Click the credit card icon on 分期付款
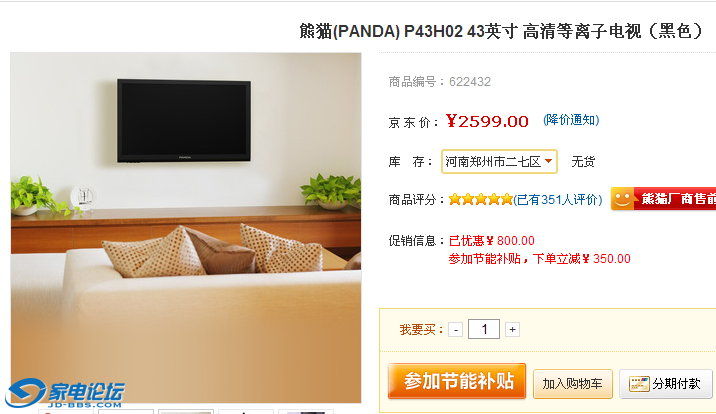 pyautogui.click(x=639, y=384)
